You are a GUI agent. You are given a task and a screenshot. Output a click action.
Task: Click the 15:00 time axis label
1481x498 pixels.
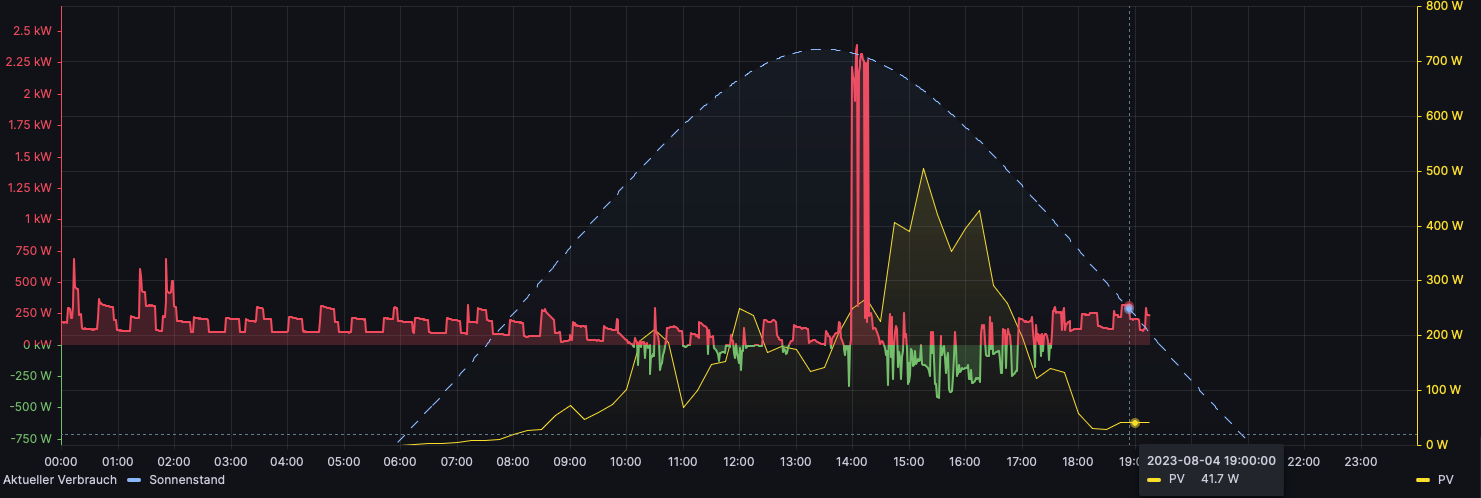[909, 462]
